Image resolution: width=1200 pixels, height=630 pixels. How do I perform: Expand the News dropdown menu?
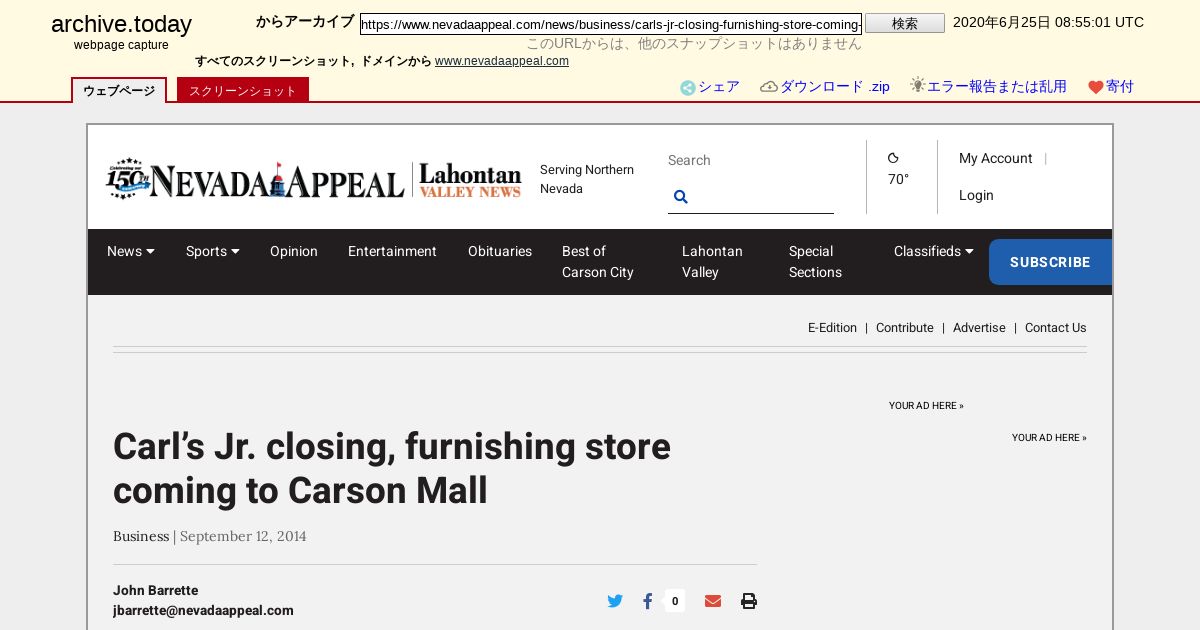131,251
